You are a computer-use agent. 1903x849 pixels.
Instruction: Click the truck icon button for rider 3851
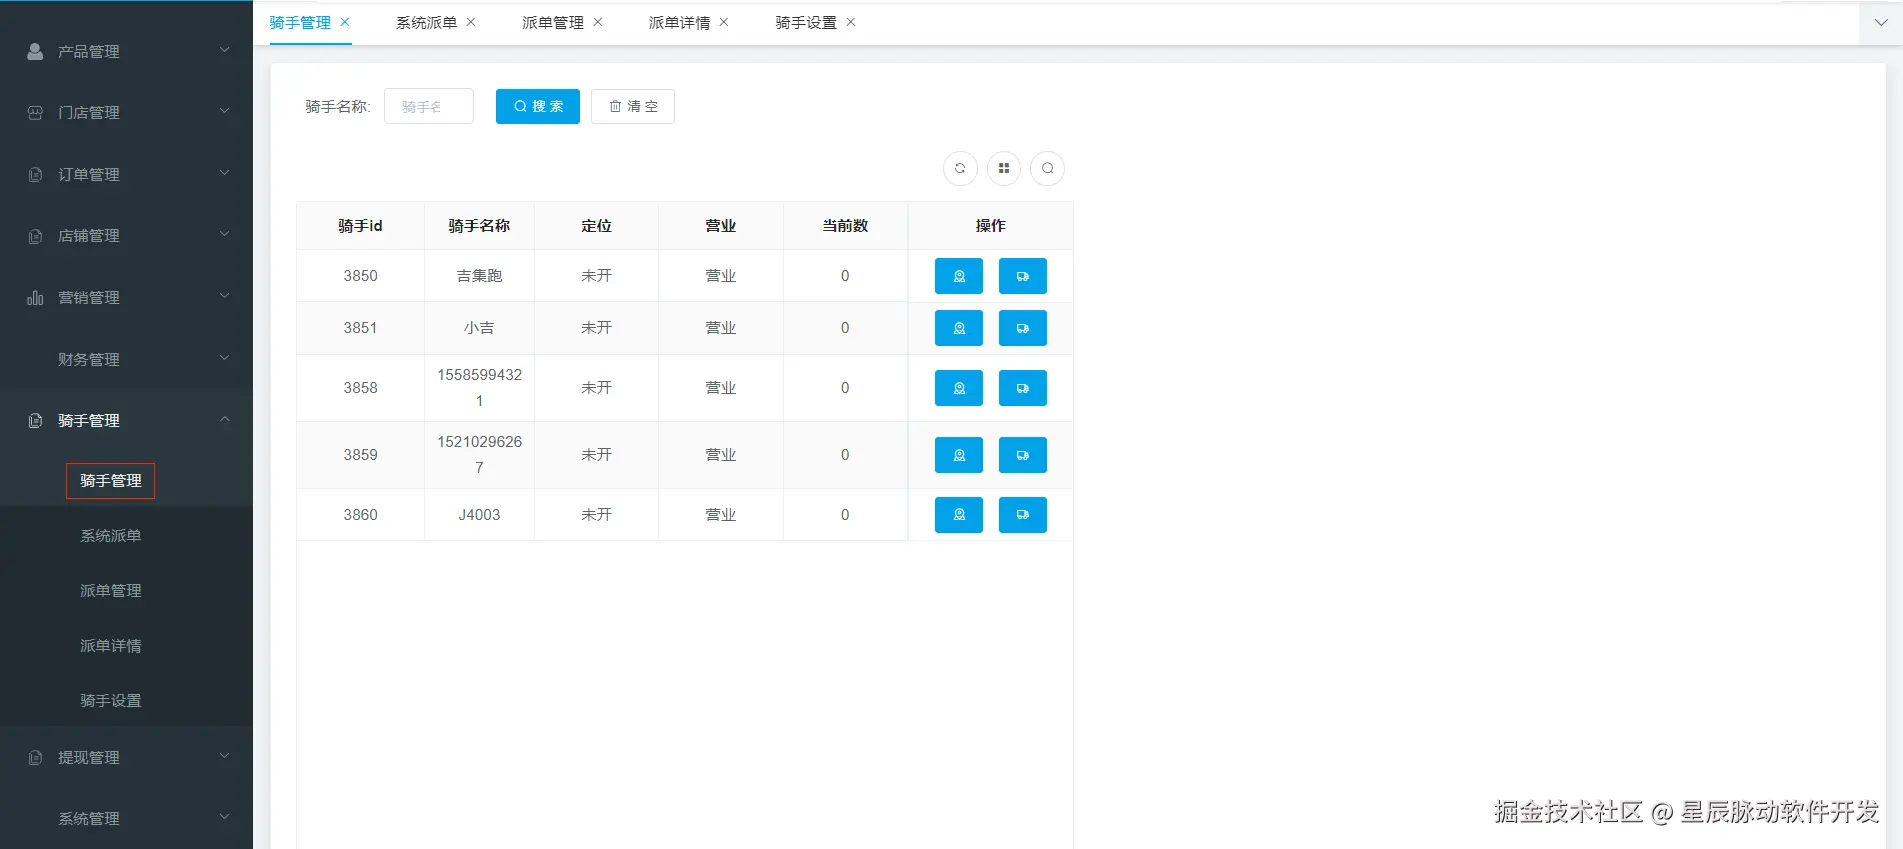click(x=1023, y=328)
